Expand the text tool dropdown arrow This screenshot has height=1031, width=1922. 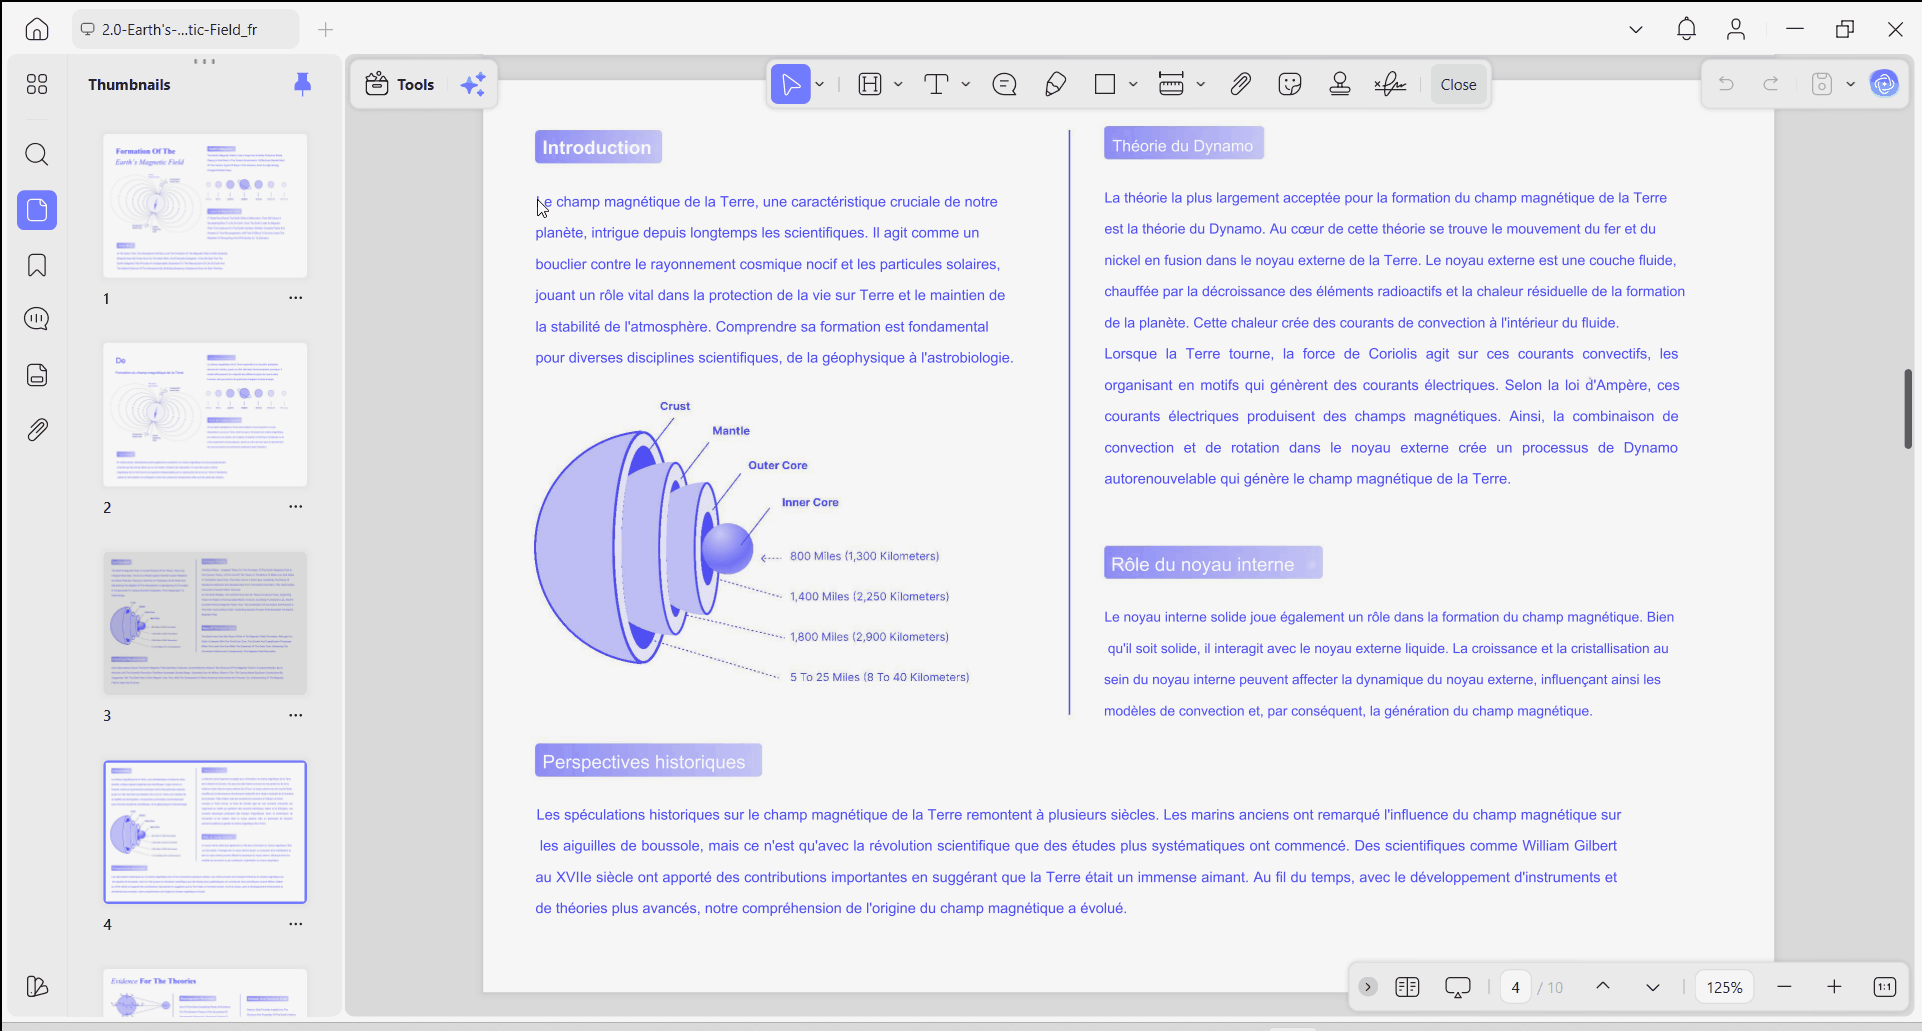966,85
